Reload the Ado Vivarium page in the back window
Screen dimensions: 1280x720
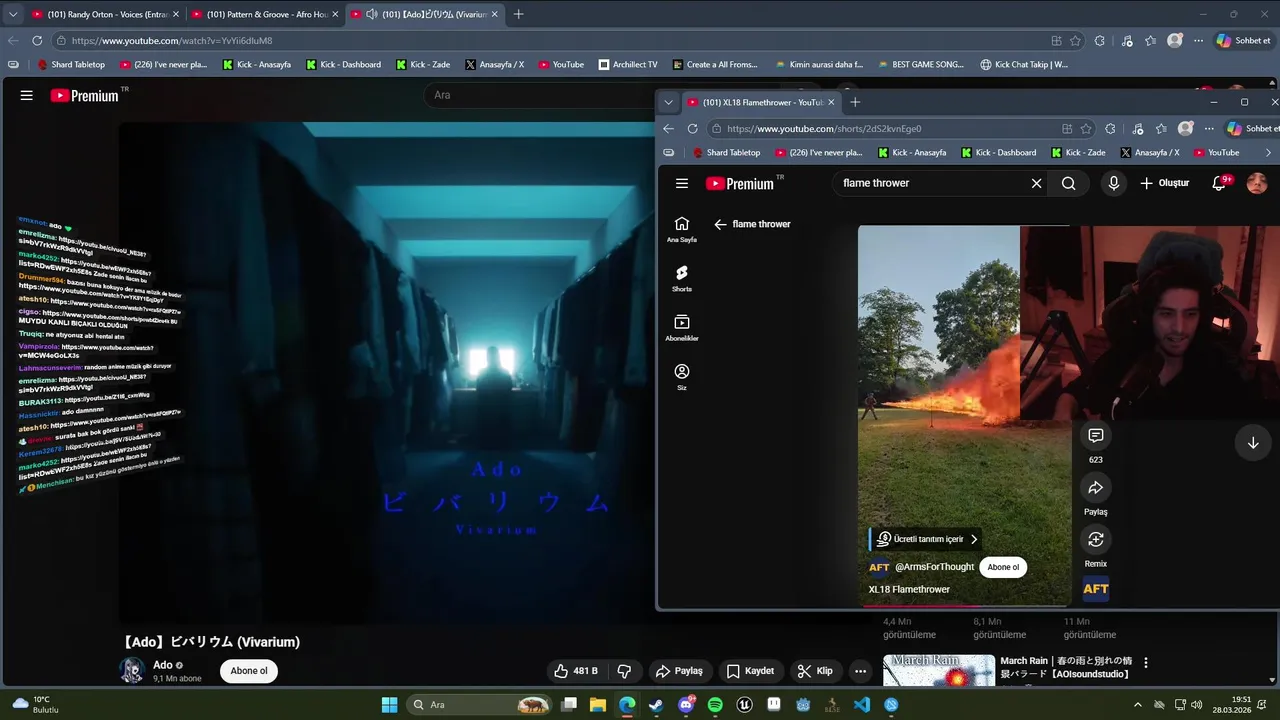(37, 40)
